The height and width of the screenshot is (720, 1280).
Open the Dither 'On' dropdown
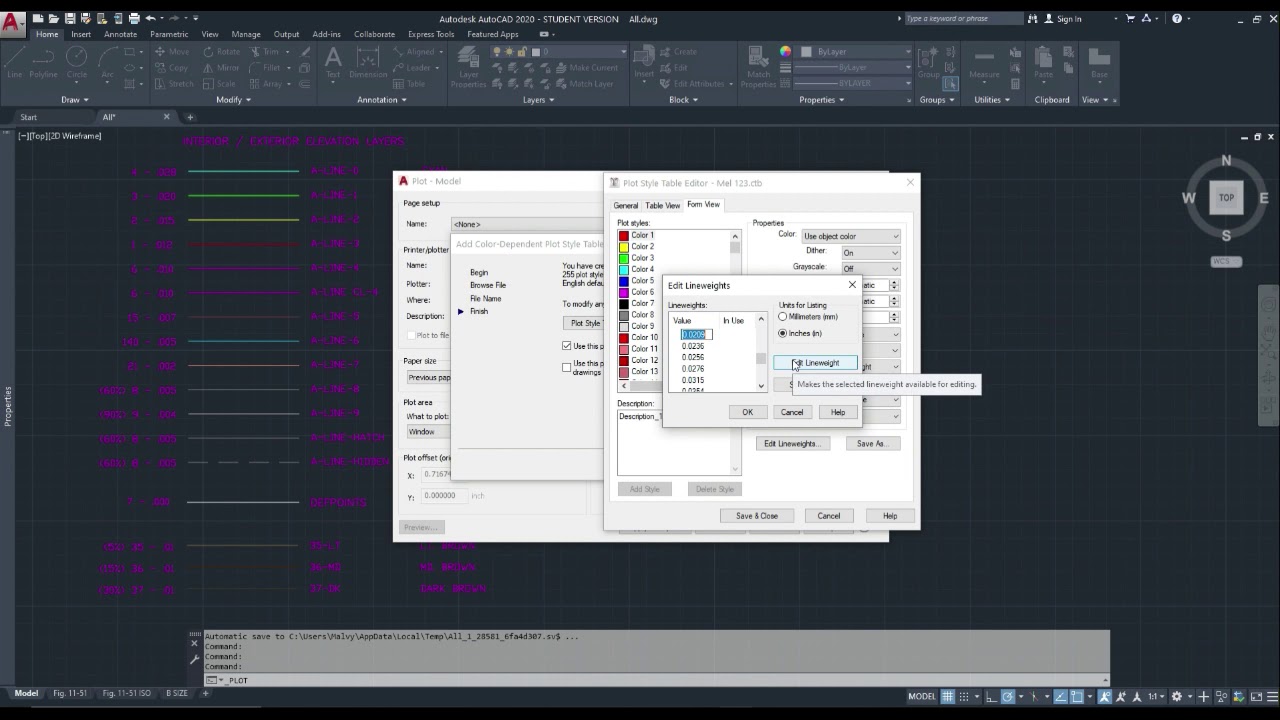pyautogui.click(x=870, y=252)
